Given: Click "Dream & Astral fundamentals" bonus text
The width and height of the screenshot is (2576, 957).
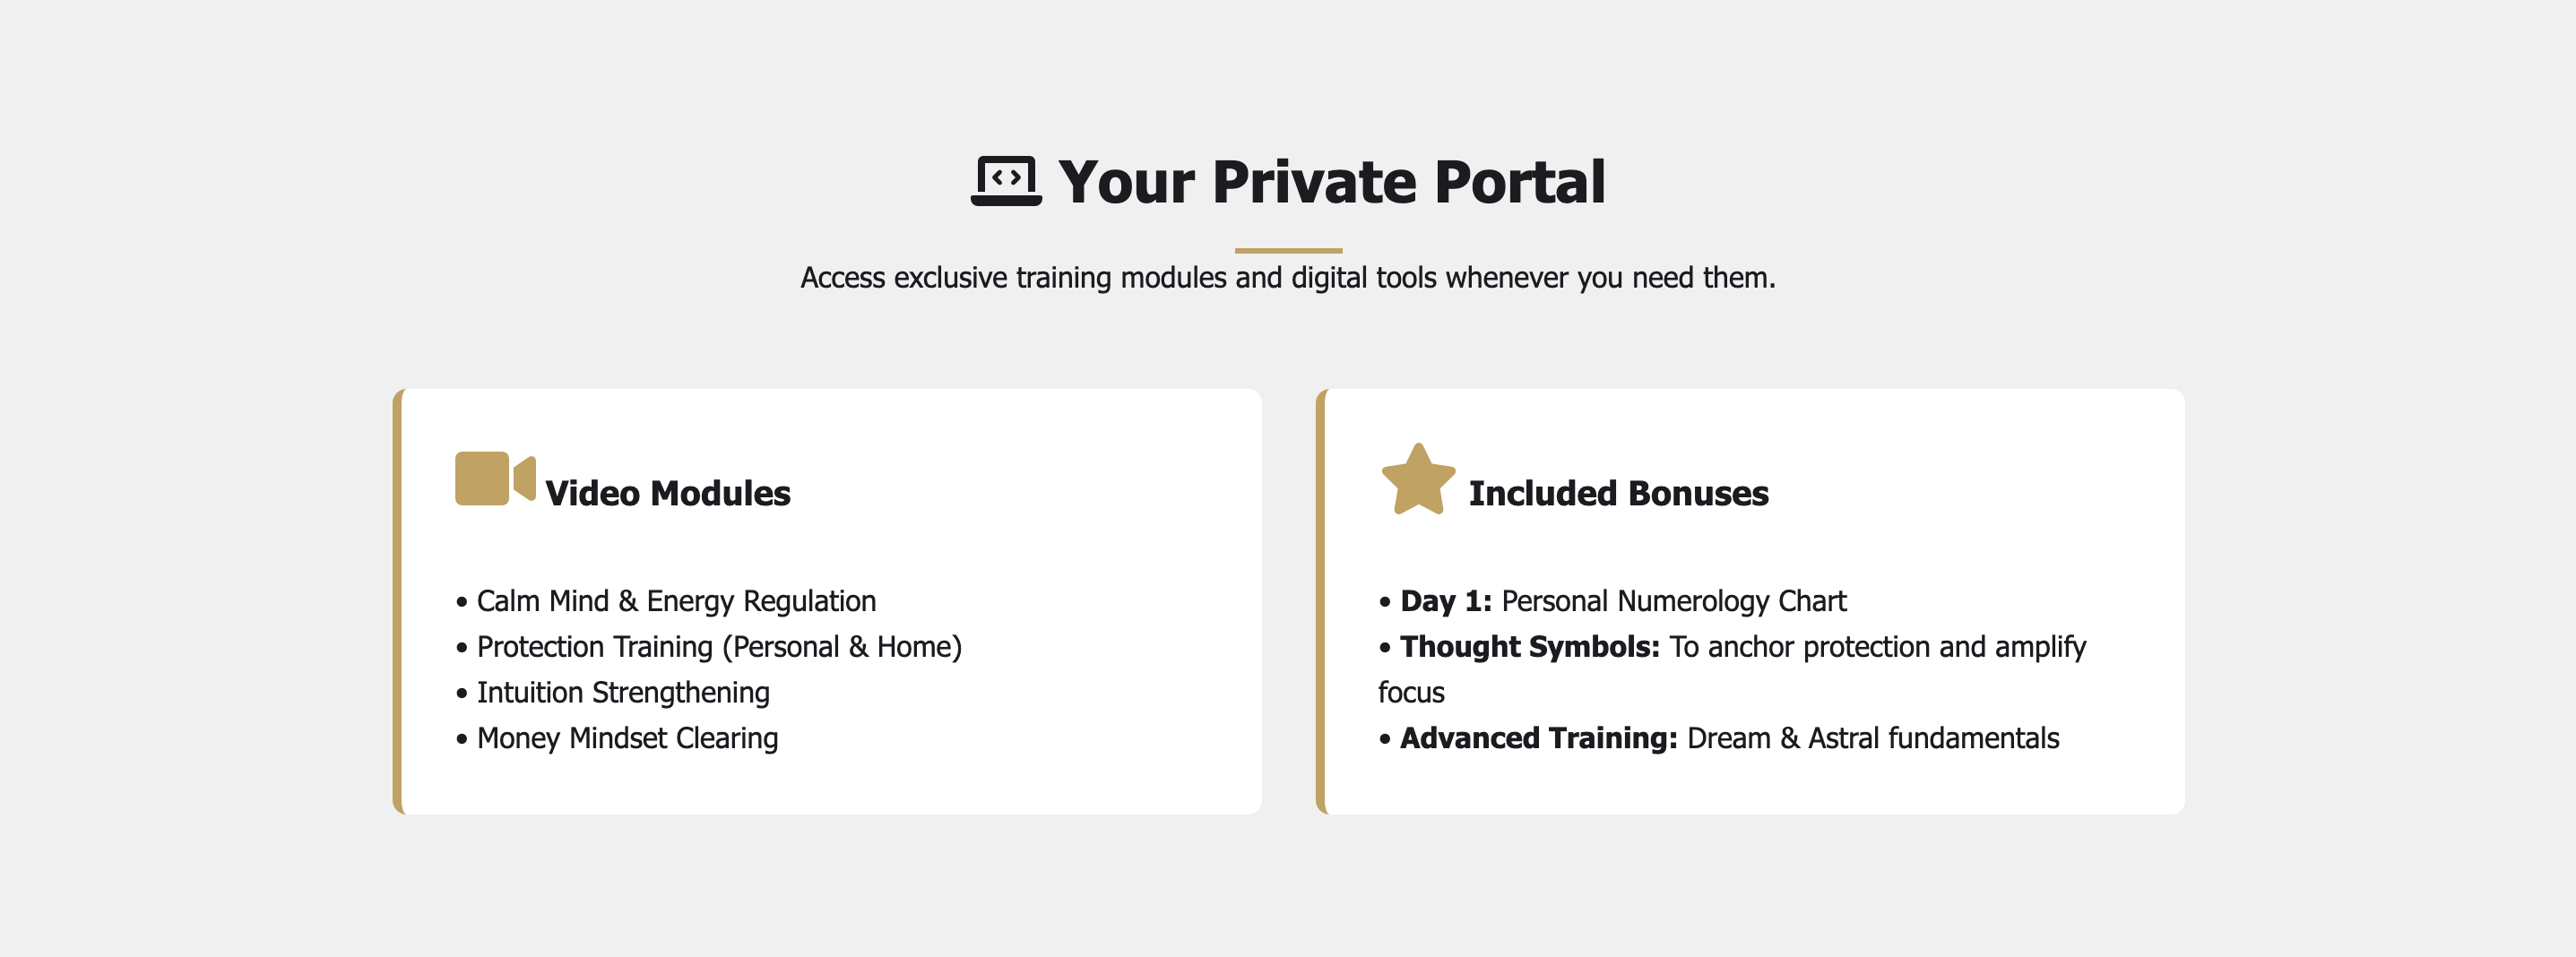Looking at the screenshot, I should pyautogui.click(x=1873, y=739).
